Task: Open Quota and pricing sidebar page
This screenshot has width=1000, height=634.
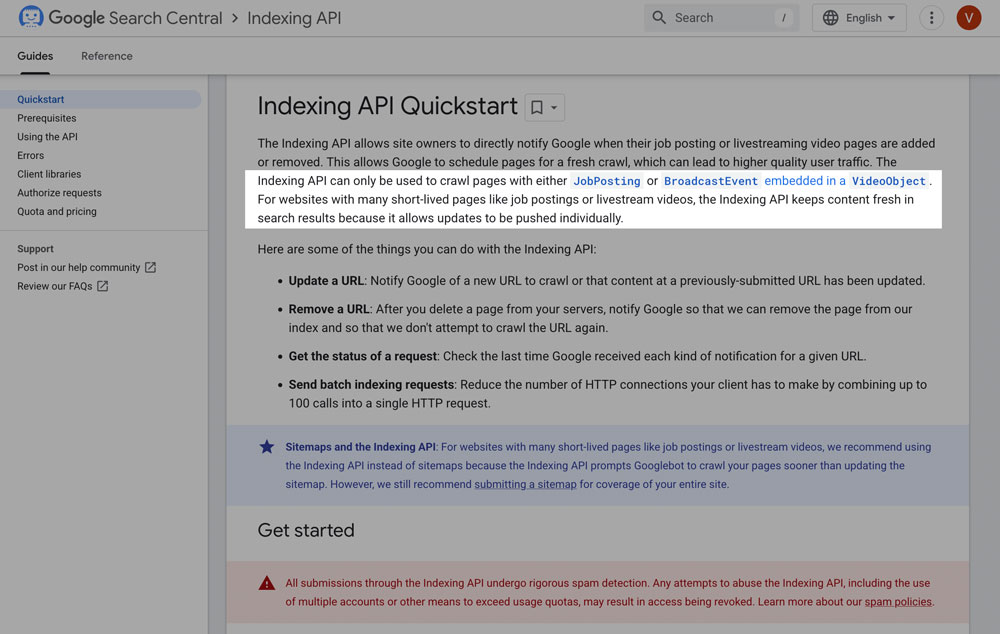Action: [57, 211]
